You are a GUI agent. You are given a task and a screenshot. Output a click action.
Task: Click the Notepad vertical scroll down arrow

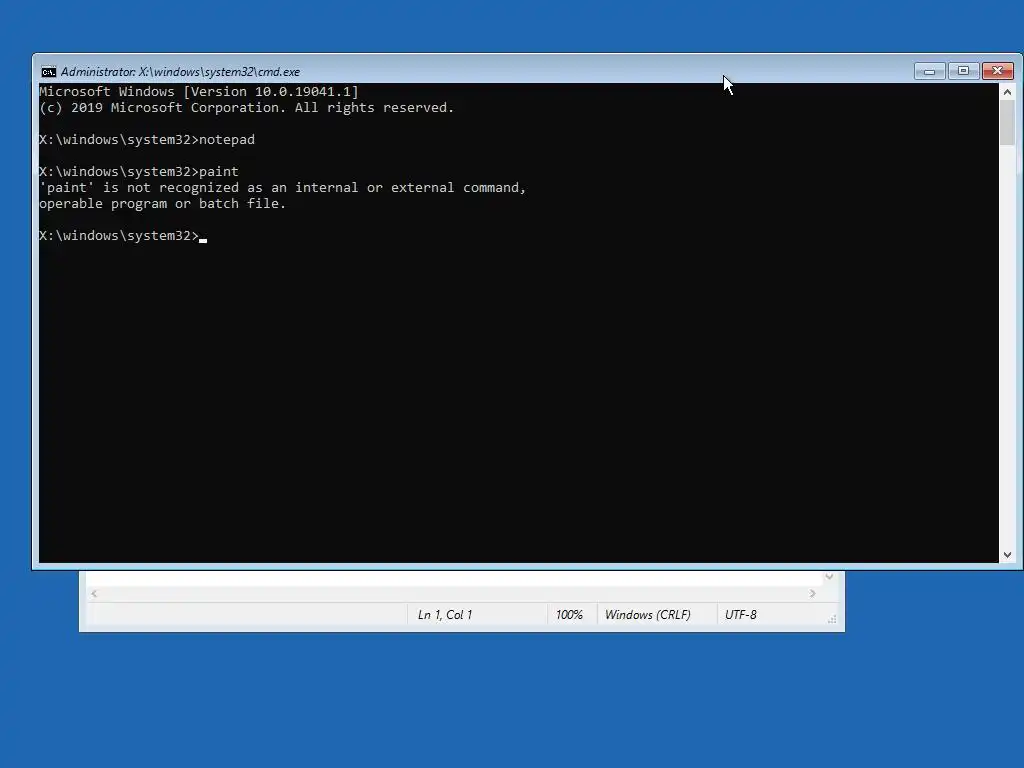(x=829, y=577)
